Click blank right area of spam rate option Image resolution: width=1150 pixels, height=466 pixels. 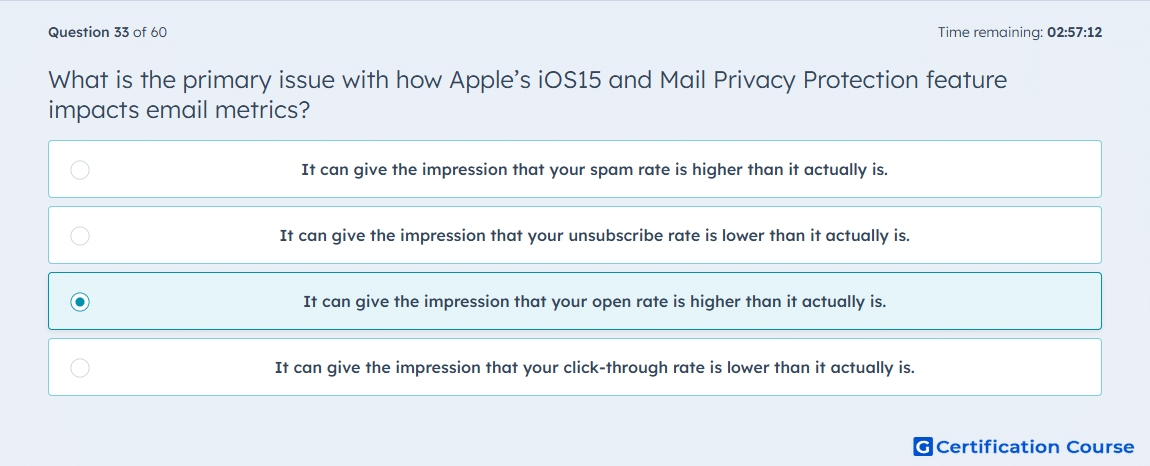click(x=1012, y=170)
